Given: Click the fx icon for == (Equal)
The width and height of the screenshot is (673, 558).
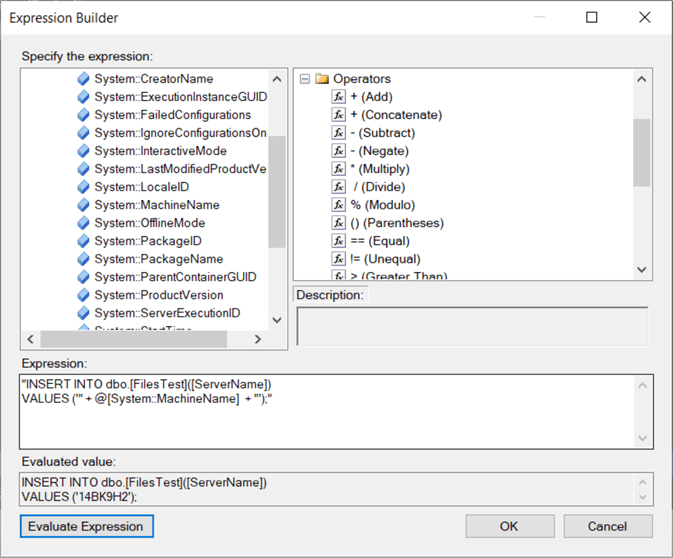Looking at the screenshot, I should tap(339, 241).
